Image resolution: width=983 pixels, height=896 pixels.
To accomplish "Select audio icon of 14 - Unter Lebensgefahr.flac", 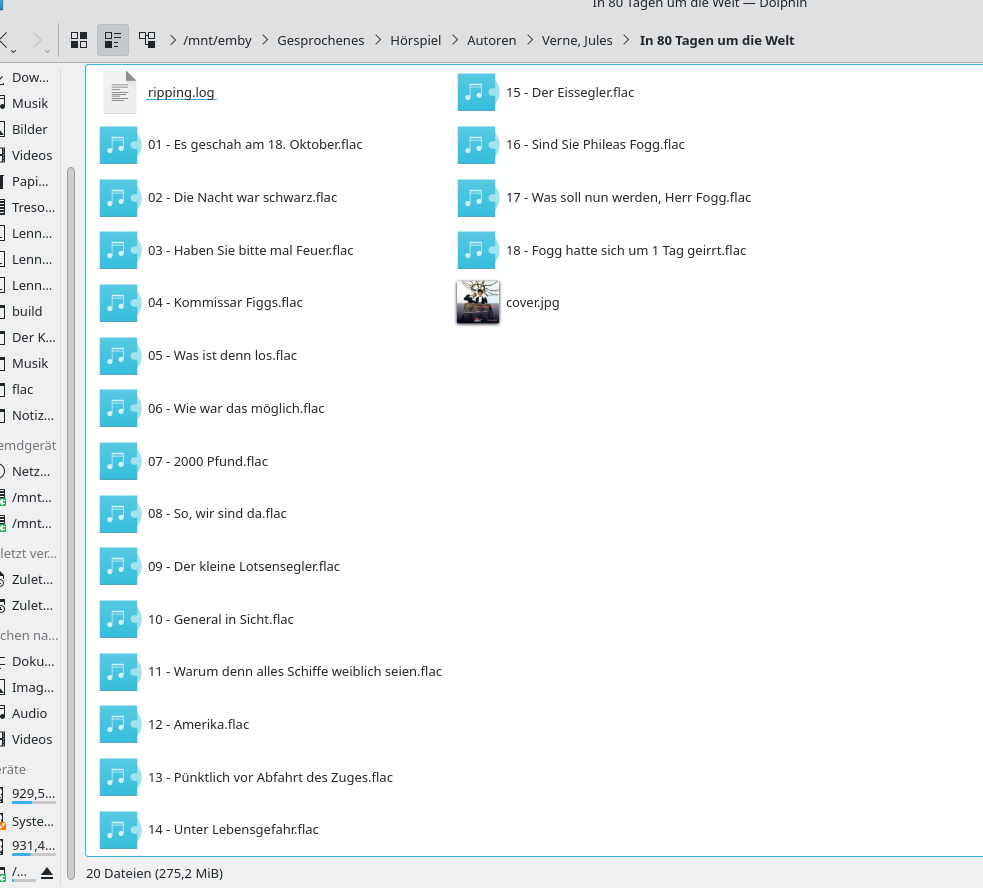I will pyautogui.click(x=120, y=830).
